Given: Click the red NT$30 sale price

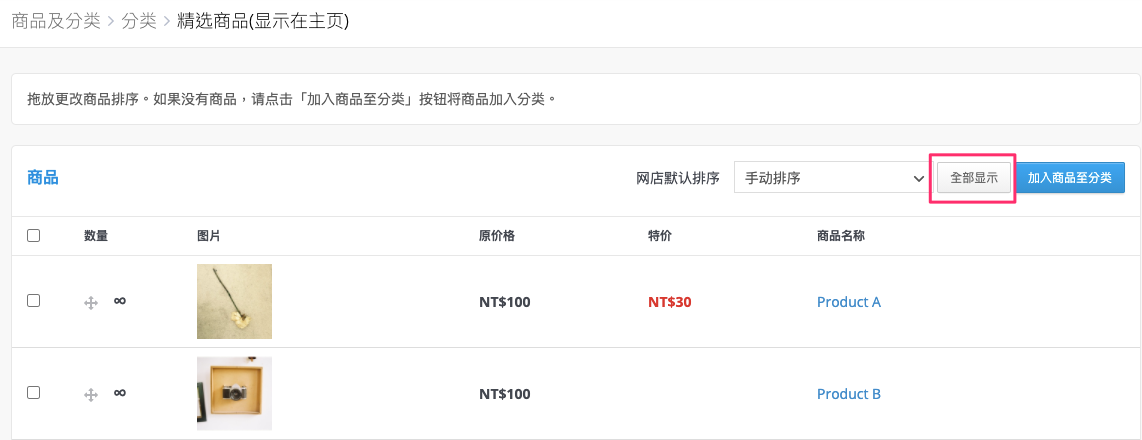Looking at the screenshot, I should coord(669,302).
